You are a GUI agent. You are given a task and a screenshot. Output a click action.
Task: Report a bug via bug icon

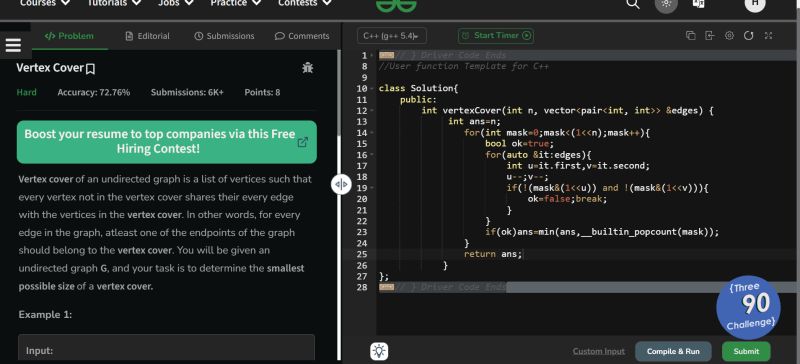pos(308,67)
